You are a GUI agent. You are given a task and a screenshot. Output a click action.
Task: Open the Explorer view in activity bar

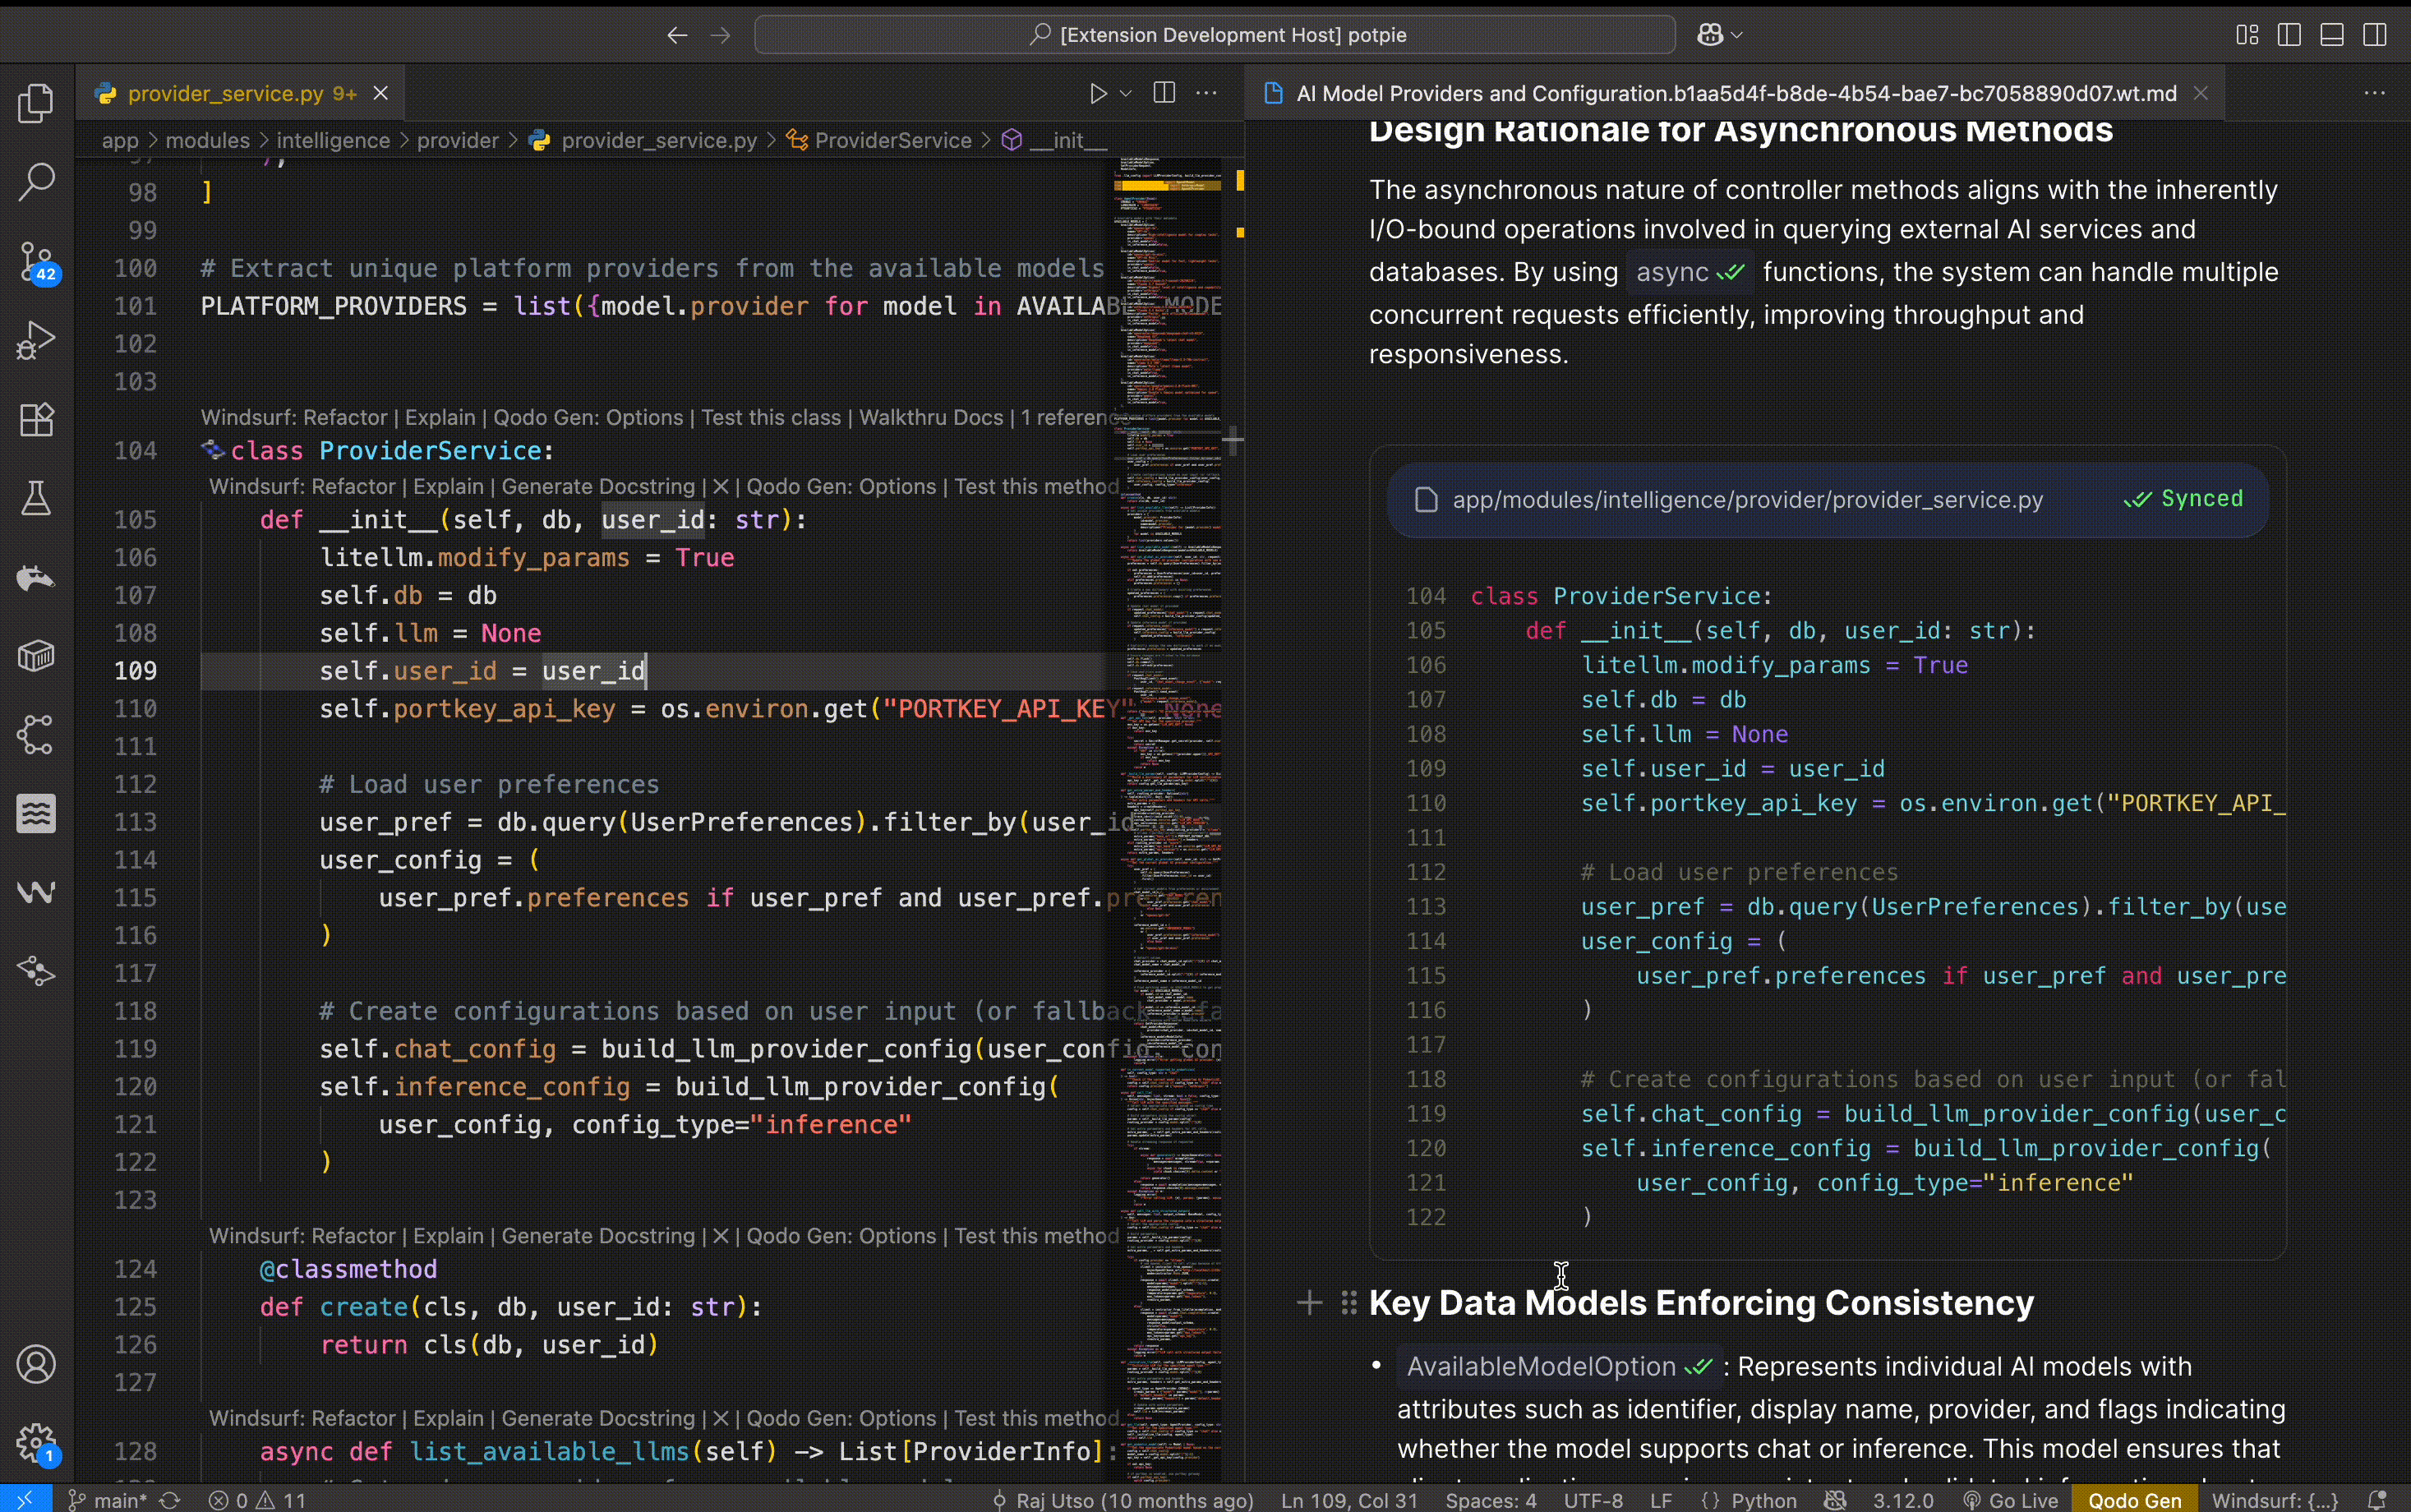coord(36,103)
